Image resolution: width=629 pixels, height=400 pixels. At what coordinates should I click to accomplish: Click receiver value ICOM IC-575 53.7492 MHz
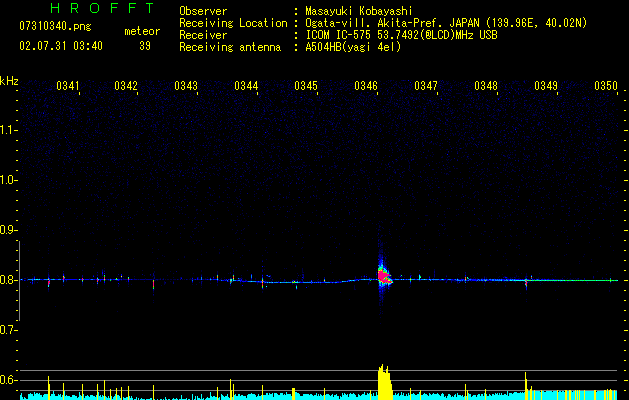pos(401,35)
